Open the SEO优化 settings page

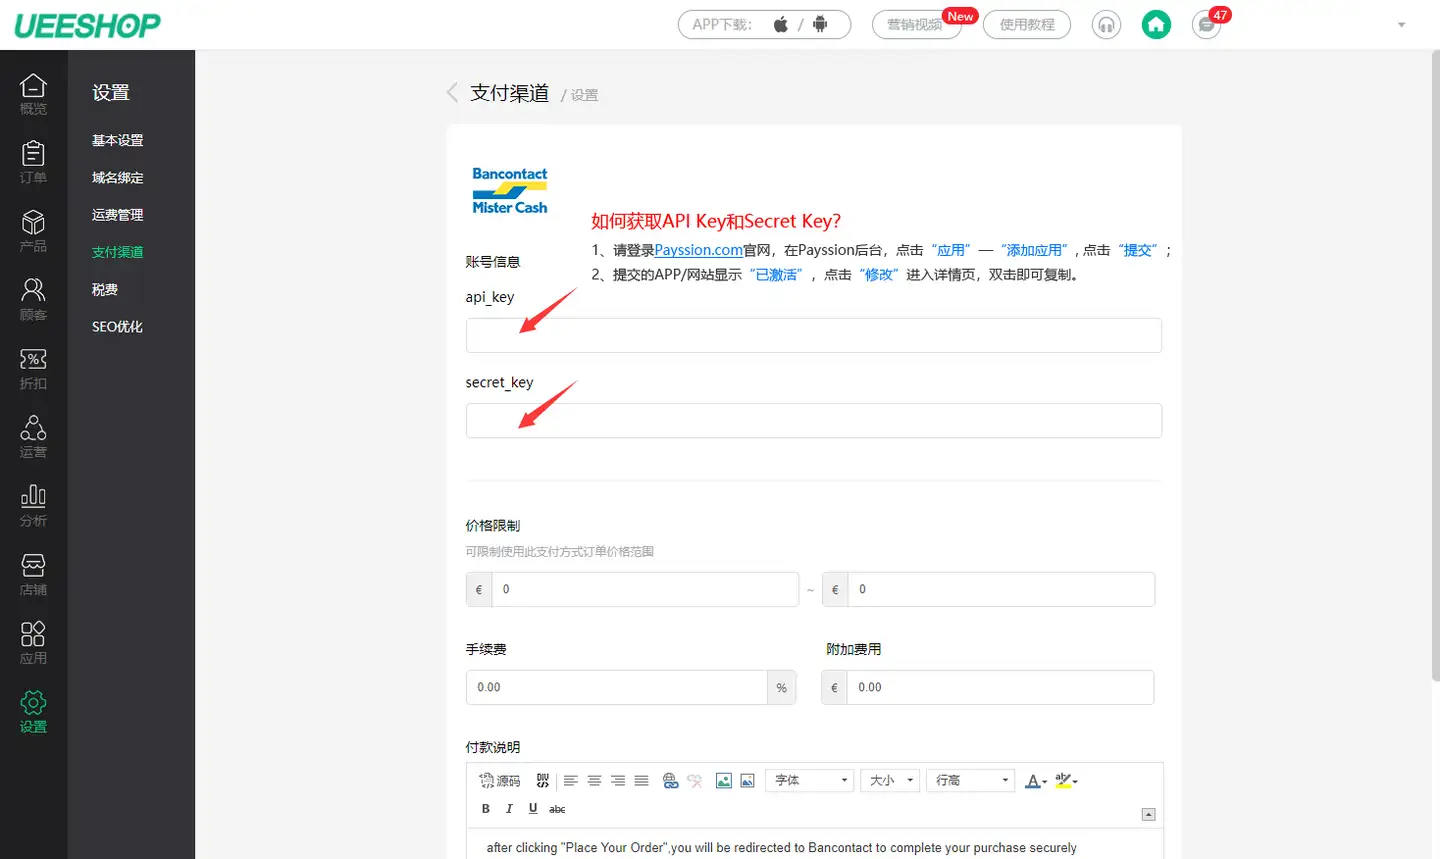pyautogui.click(x=116, y=326)
